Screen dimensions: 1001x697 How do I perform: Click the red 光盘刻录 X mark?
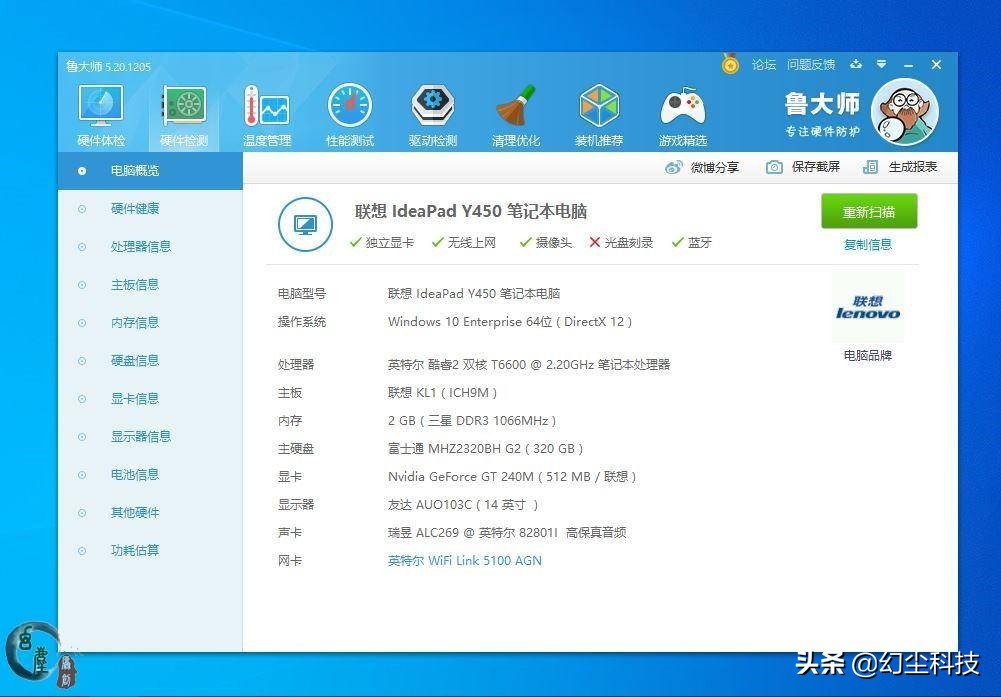coord(597,241)
